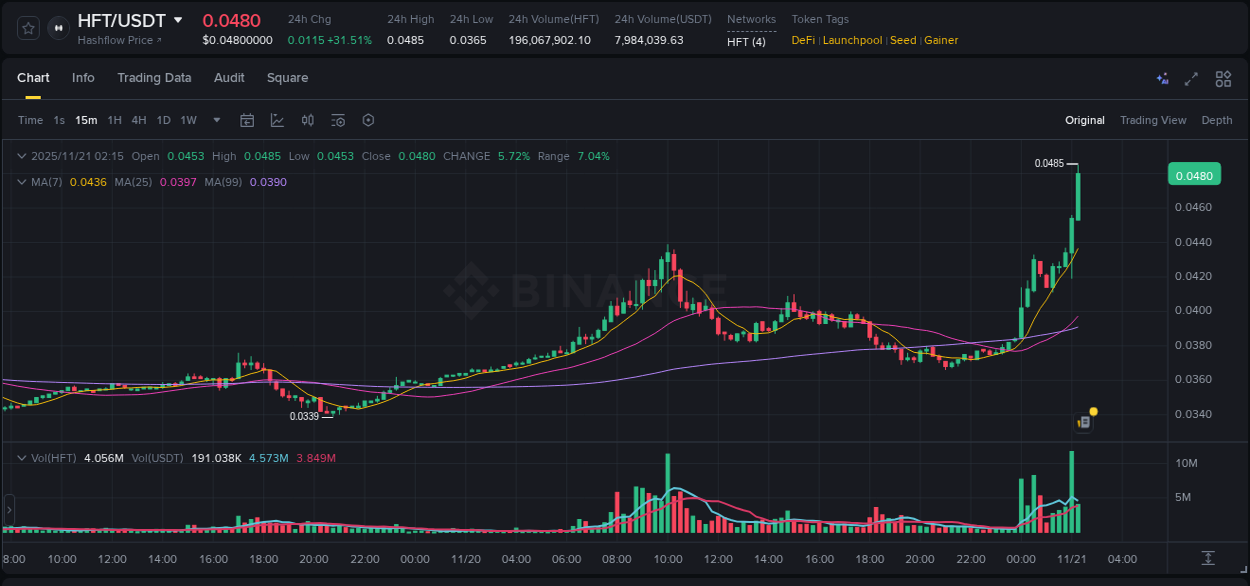Expand more time intervals dropdown arrow
1250x586 pixels.
coord(217,120)
